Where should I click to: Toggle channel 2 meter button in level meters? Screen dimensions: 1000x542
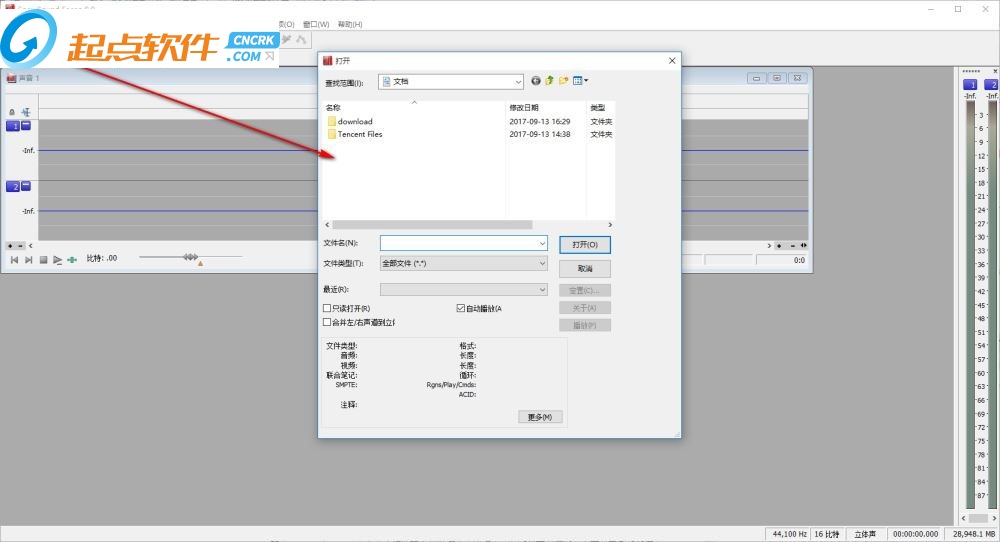992,85
